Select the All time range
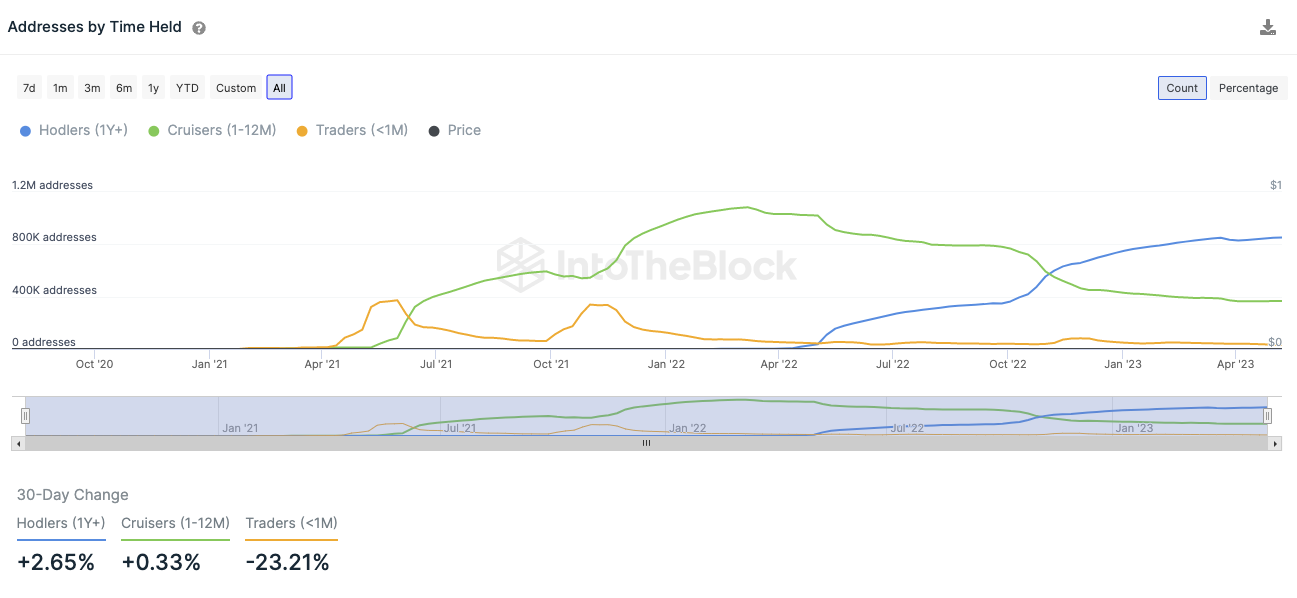Screen dimensions: 1297x598 pos(279,88)
